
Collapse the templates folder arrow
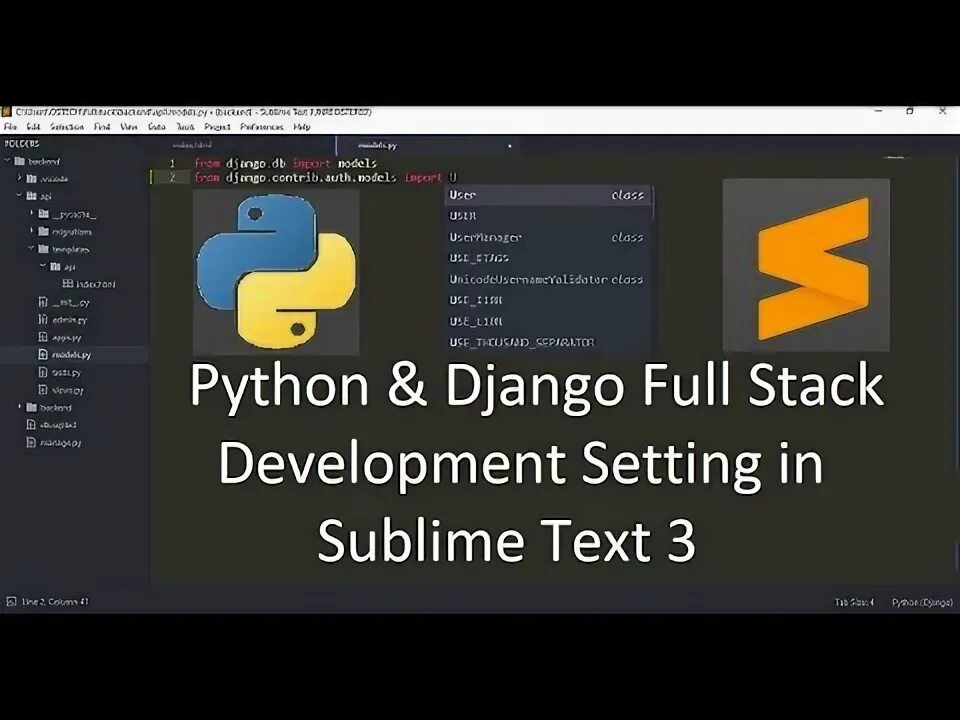point(31,249)
